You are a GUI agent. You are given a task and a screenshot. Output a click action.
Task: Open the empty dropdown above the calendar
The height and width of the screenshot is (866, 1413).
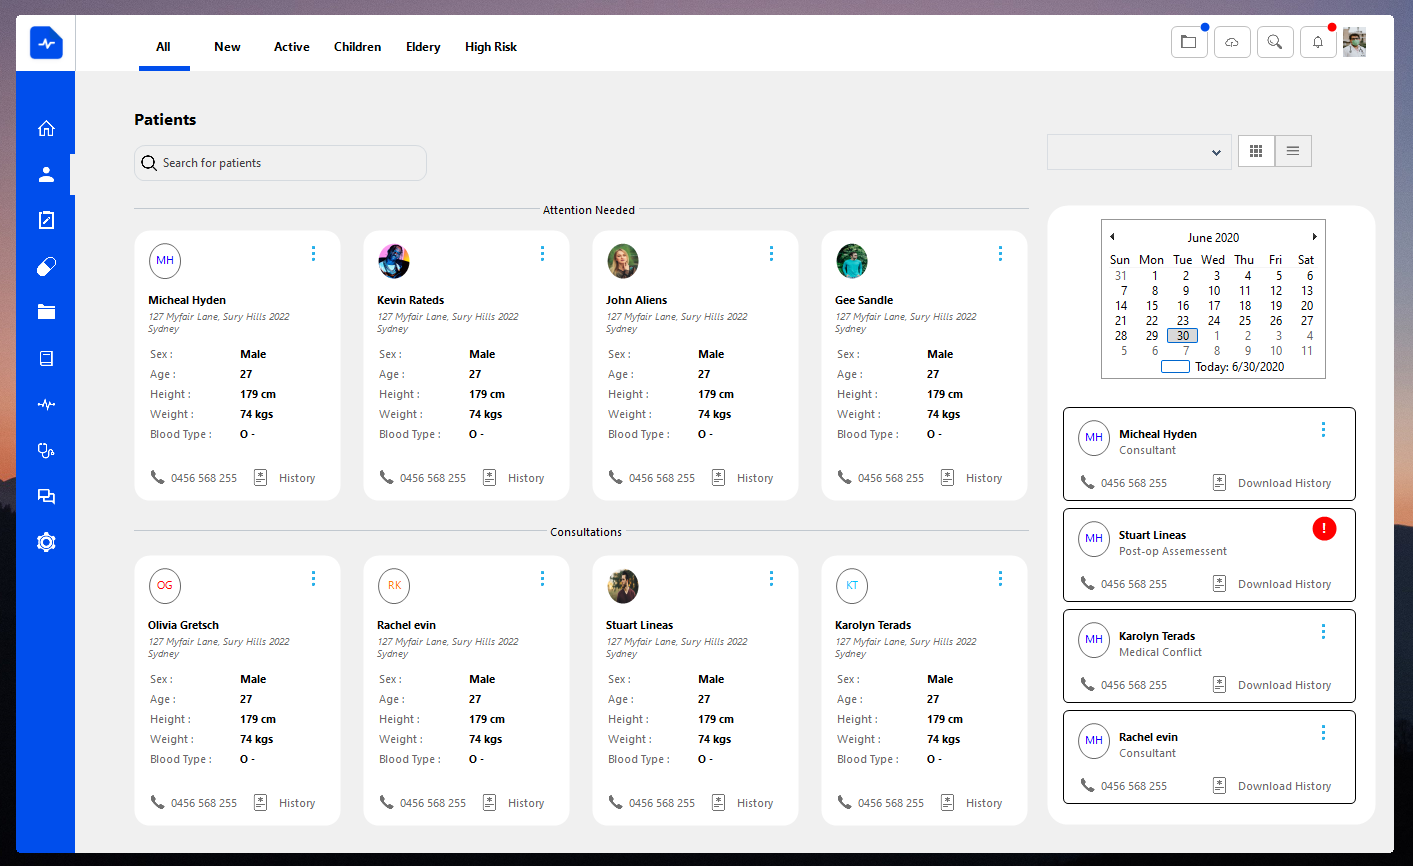click(1139, 152)
